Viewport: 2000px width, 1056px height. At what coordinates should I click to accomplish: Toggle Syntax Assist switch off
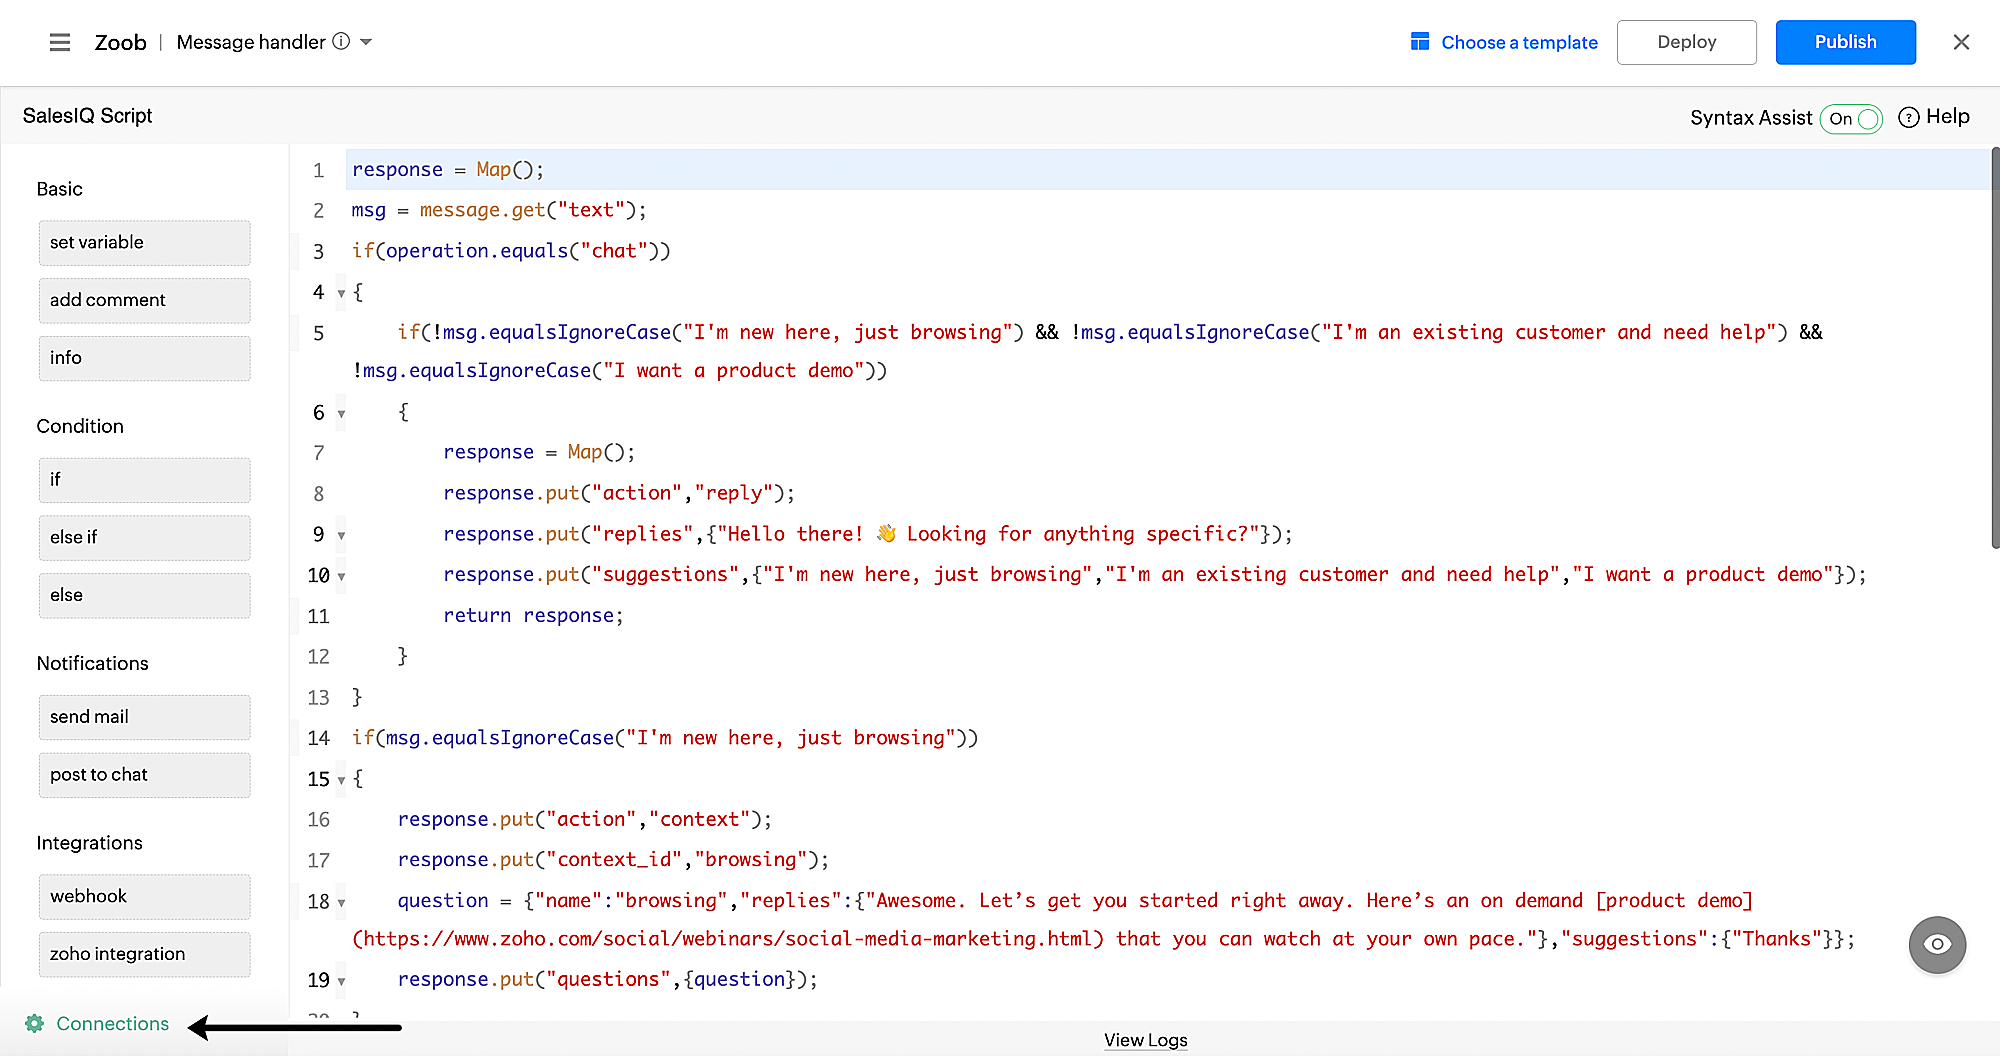pyautogui.click(x=1852, y=118)
